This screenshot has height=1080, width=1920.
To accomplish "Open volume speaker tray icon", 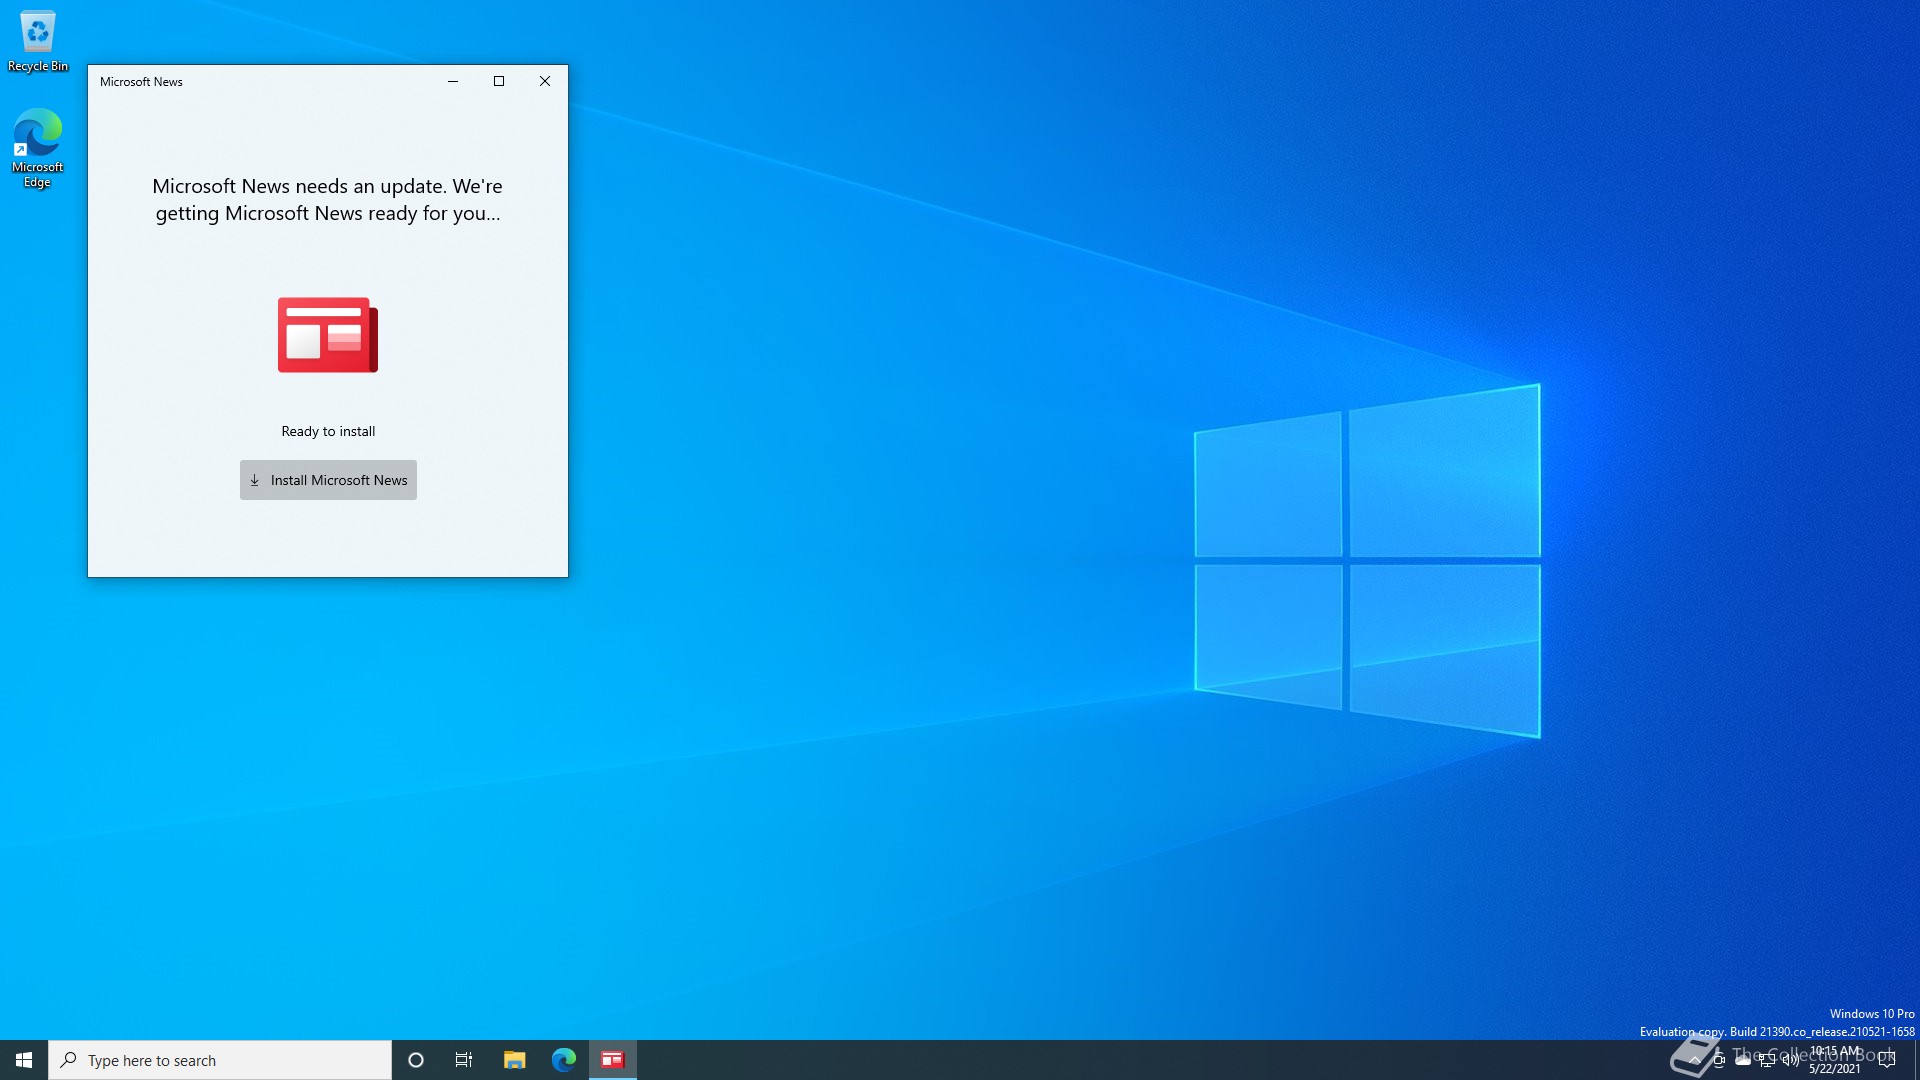I will coord(1791,1060).
